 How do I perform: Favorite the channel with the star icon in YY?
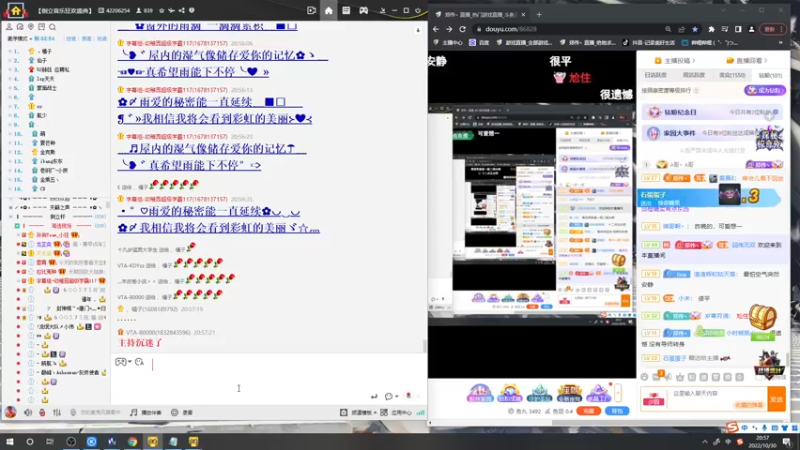coord(162,10)
